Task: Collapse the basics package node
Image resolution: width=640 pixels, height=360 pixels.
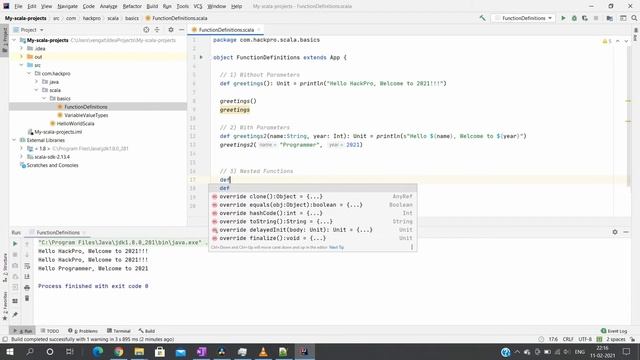Action: tap(44, 98)
